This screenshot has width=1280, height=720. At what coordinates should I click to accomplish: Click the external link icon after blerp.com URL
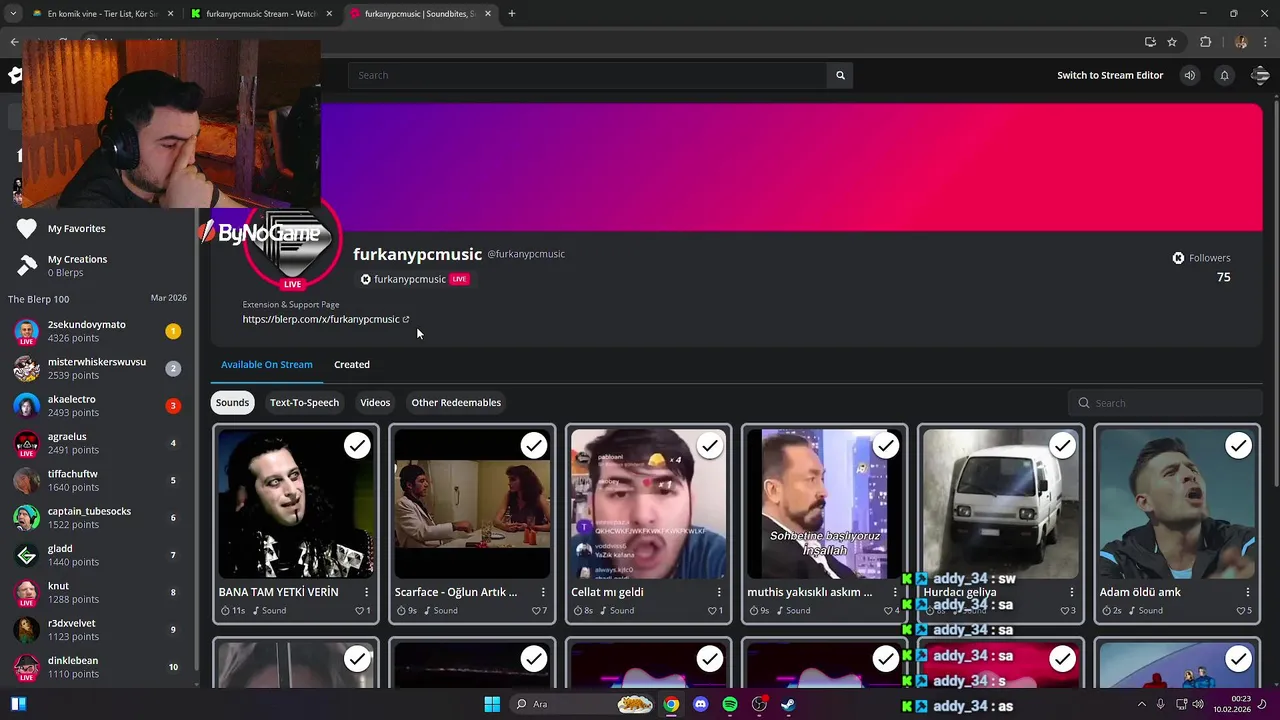pyautogui.click(x=406, y=319)
